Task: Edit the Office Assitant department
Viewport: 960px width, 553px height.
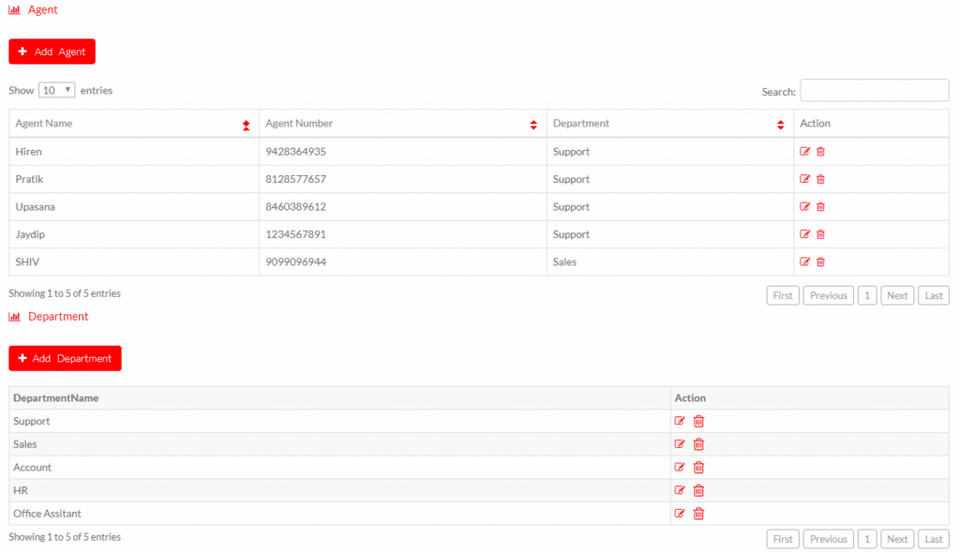Action: pyautogui.click(x=680, y=513)
